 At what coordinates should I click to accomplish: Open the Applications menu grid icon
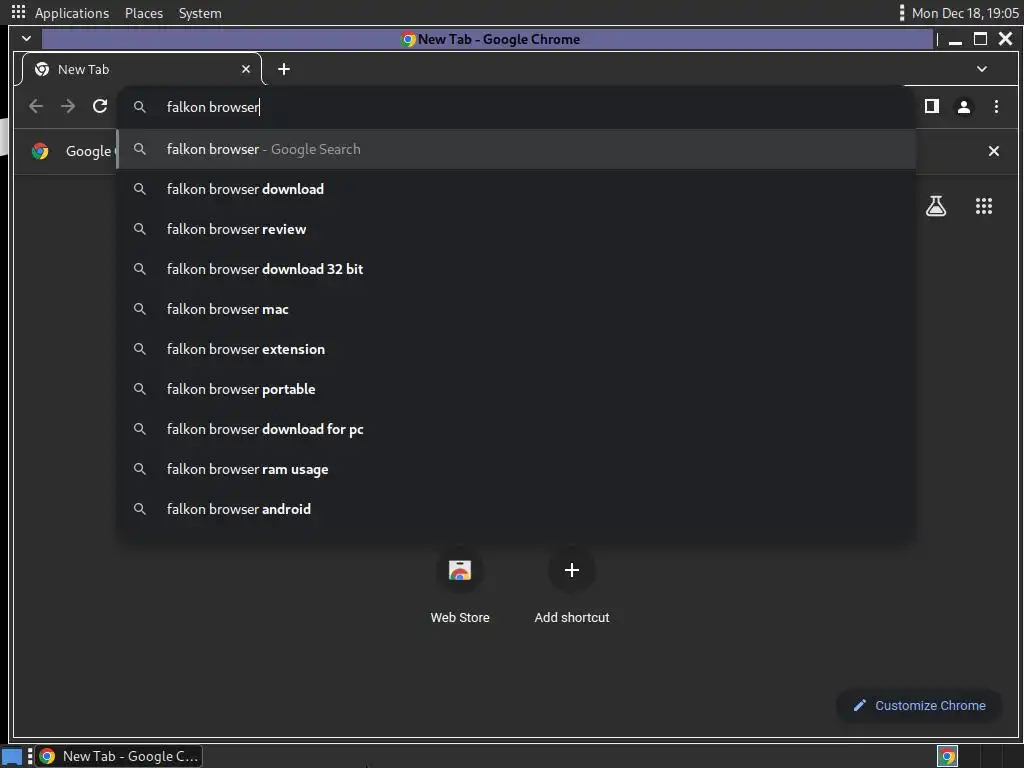(18, 12)
